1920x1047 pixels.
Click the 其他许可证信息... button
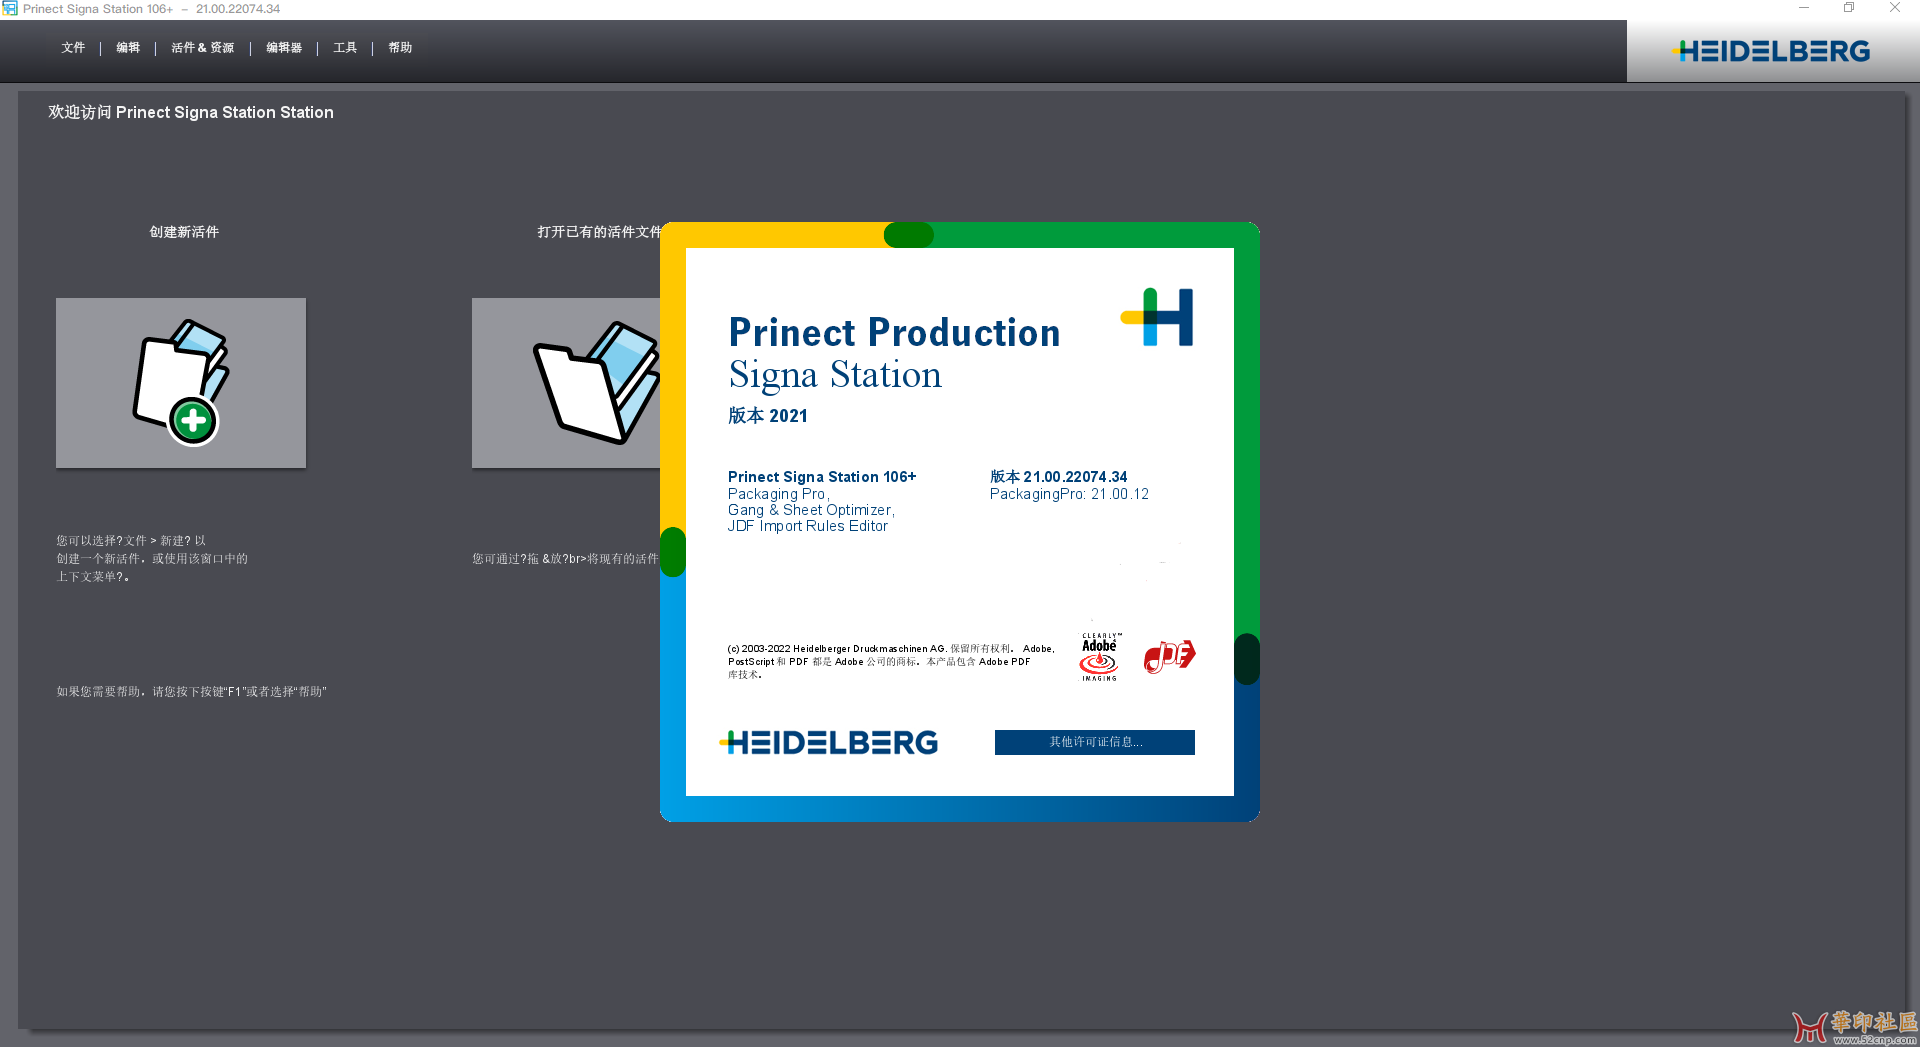[x=1094, y=742]
